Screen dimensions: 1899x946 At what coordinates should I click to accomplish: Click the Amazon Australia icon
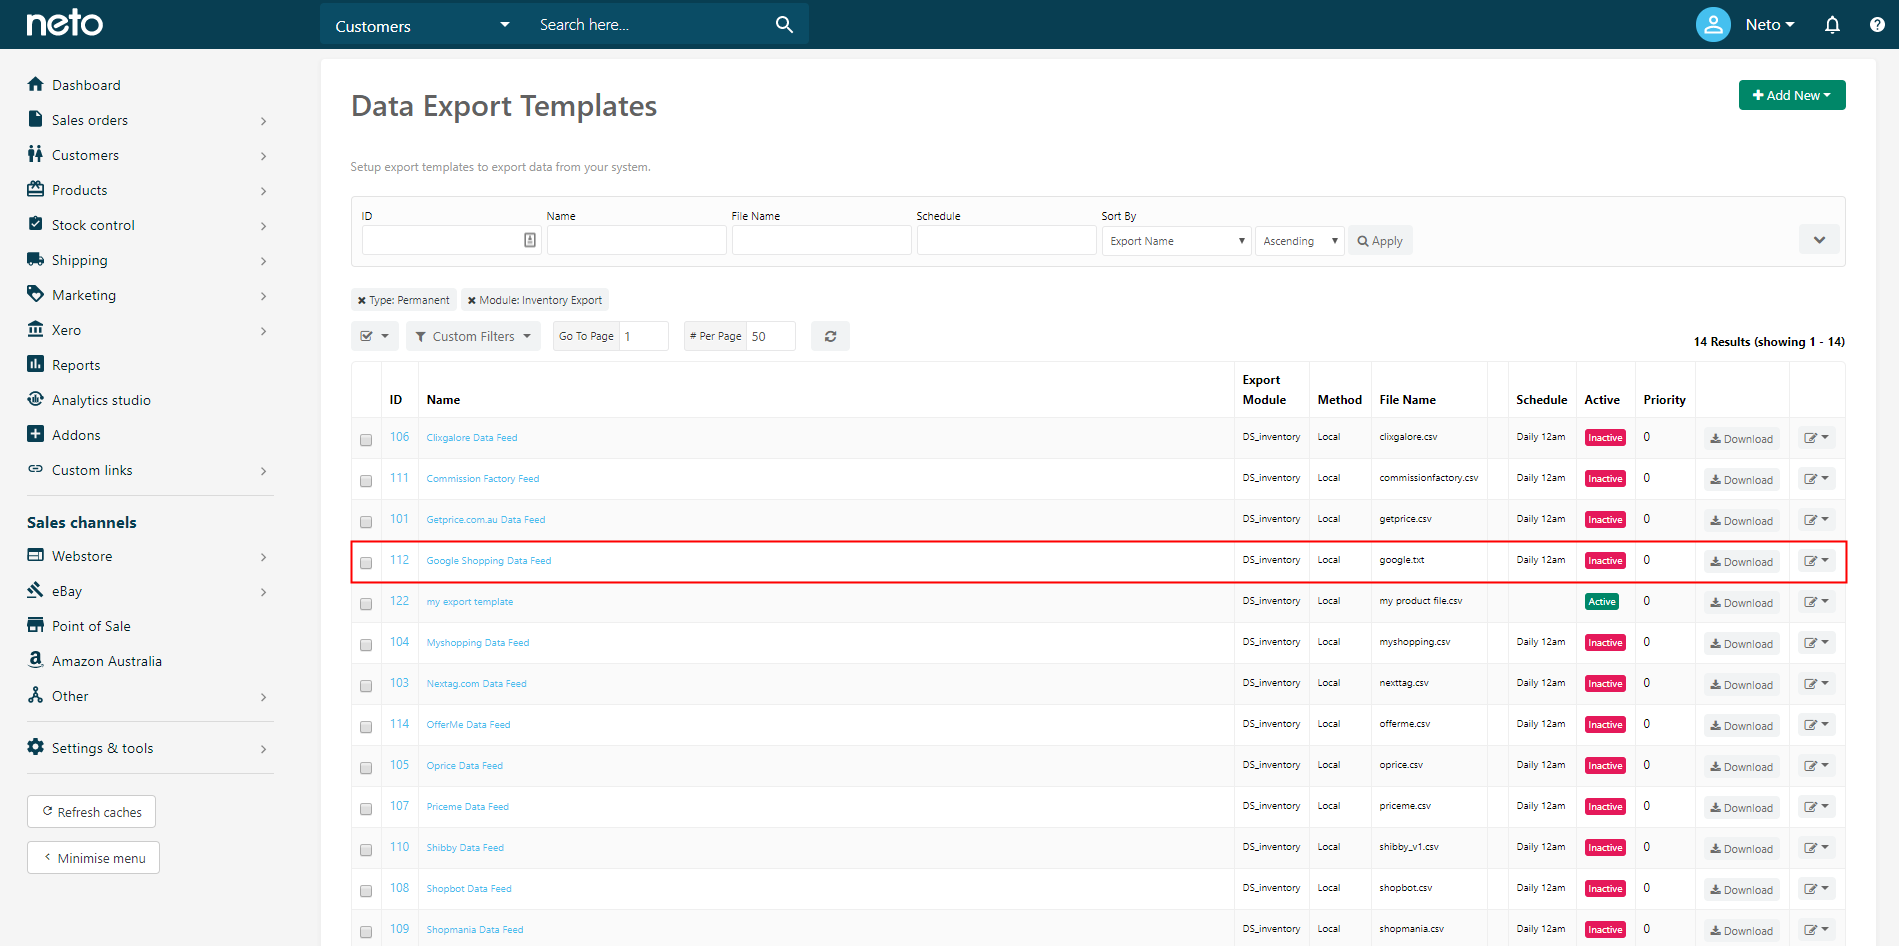tap(36, 660)
